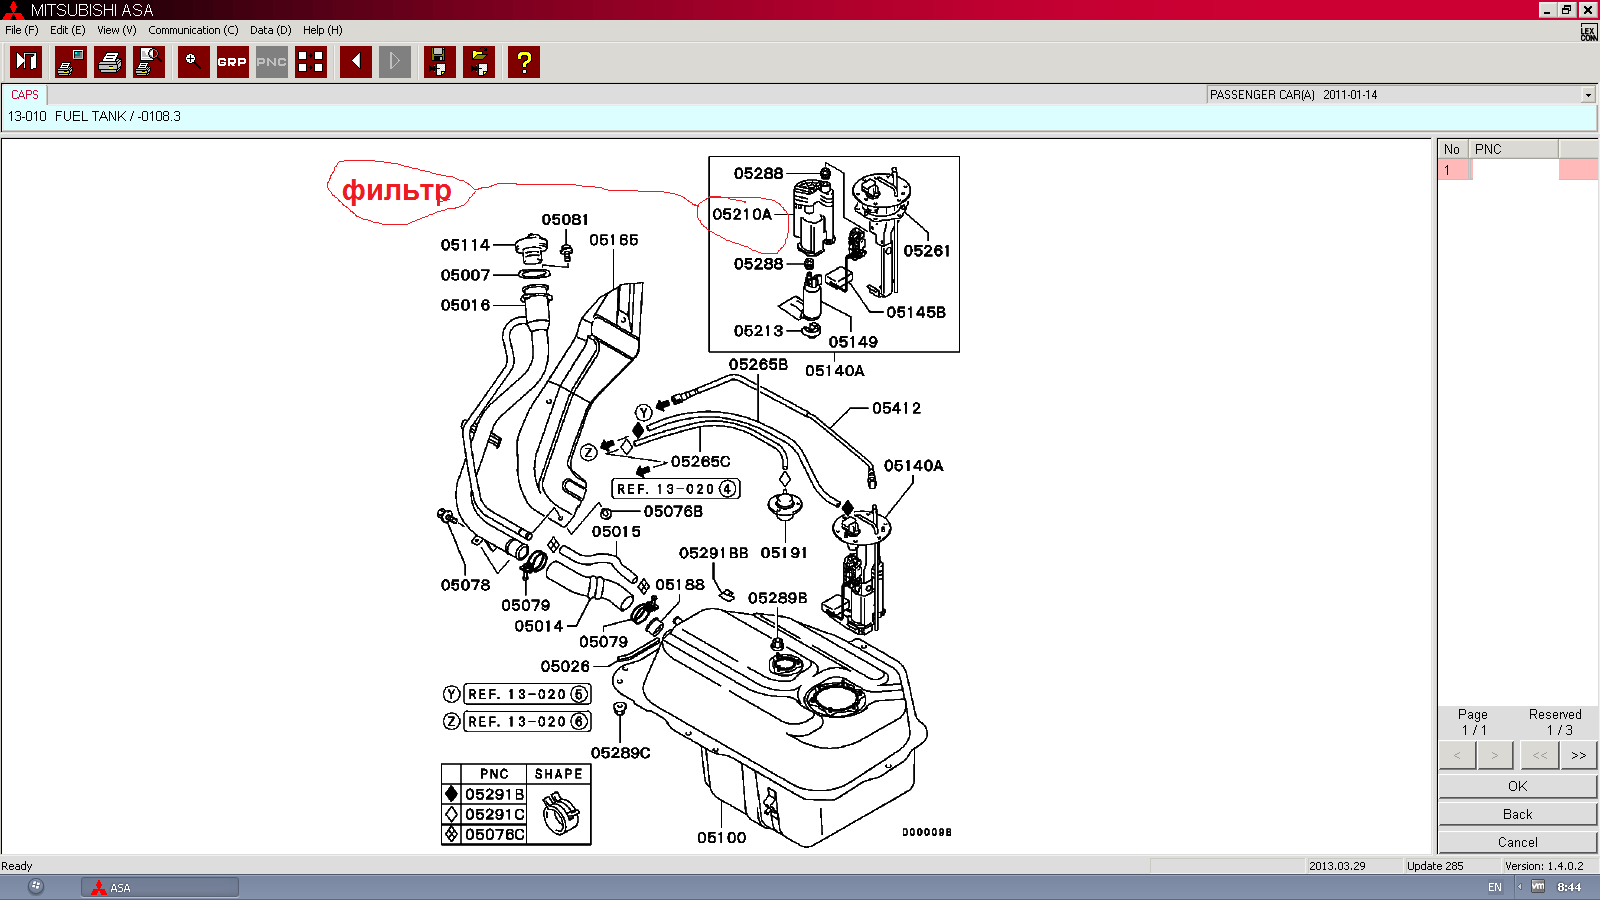Viewport: 1600px width, 900px height.
Task: Click the print screen toolbar icon
Action: click(x=70, y=62)
